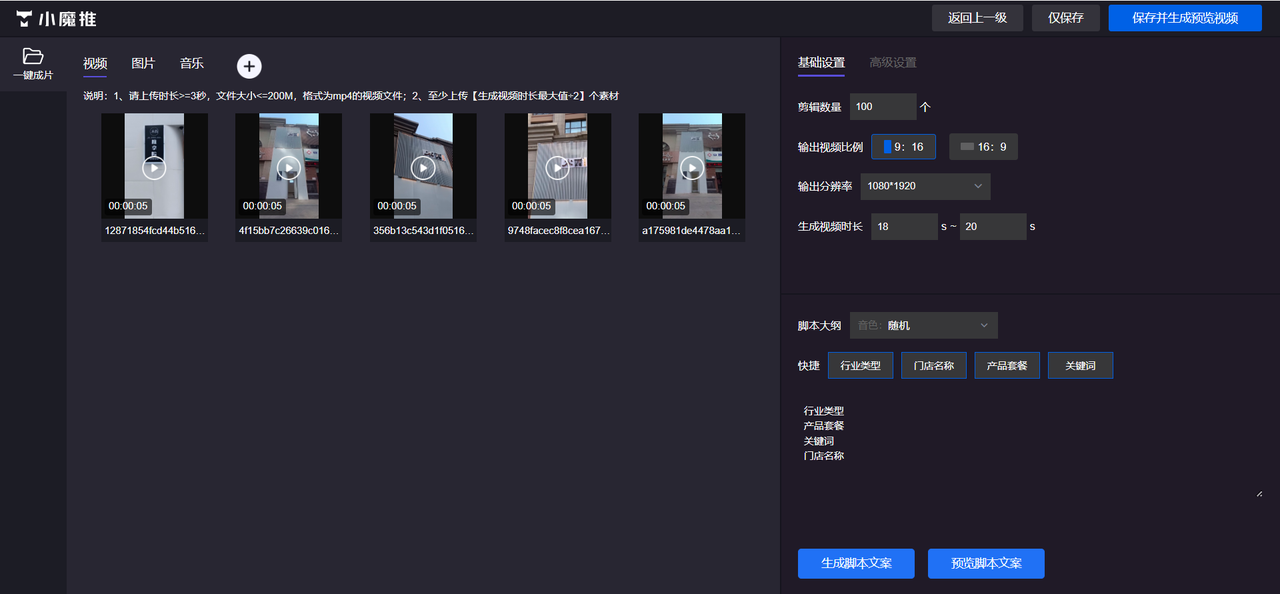1280x594 pixels.
Task: Play the third video 356b13c543d1f0516
Action: [423, 168]
